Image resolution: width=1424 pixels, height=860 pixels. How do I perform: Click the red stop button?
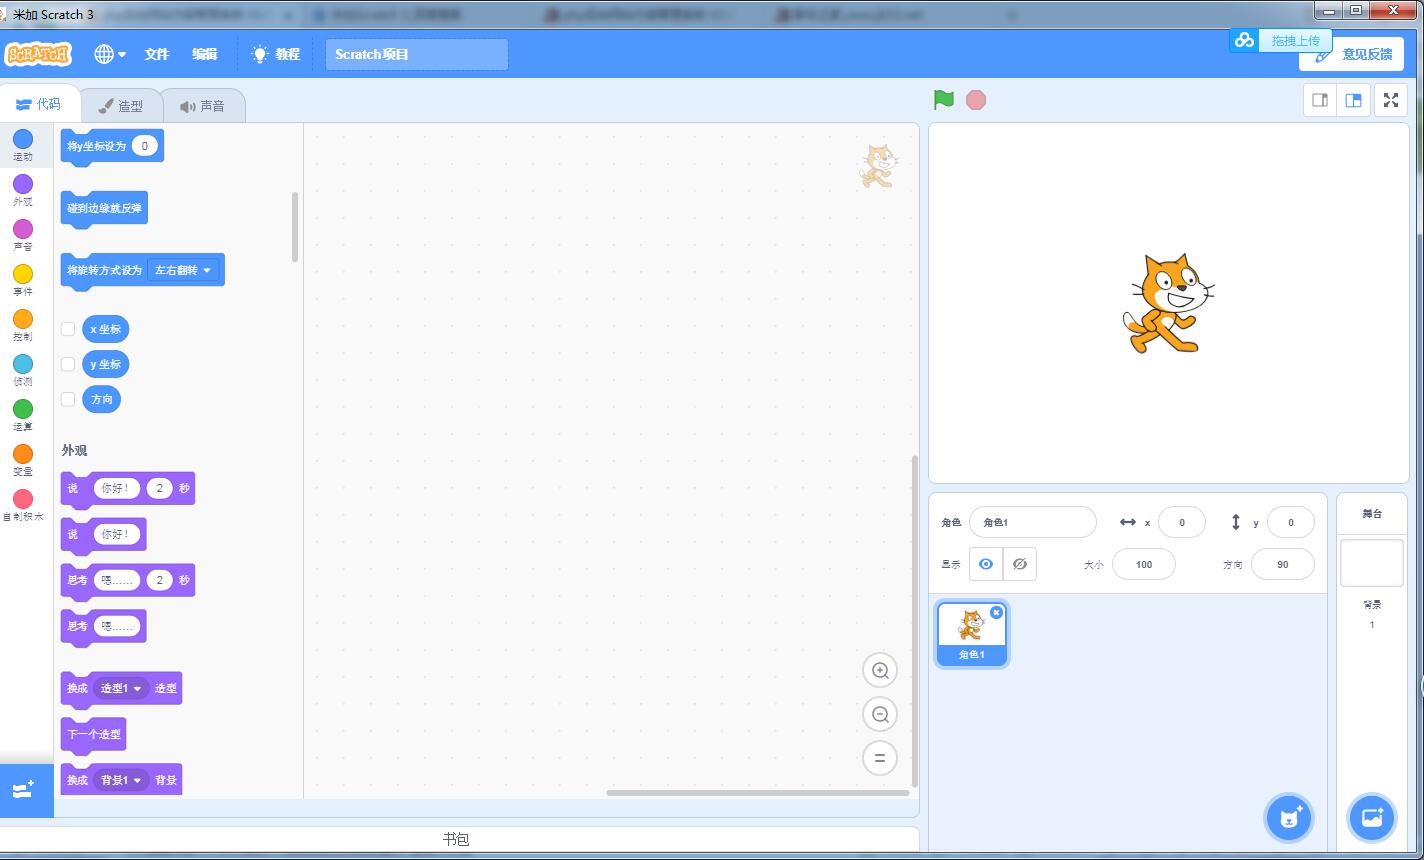tap(975, 100)
